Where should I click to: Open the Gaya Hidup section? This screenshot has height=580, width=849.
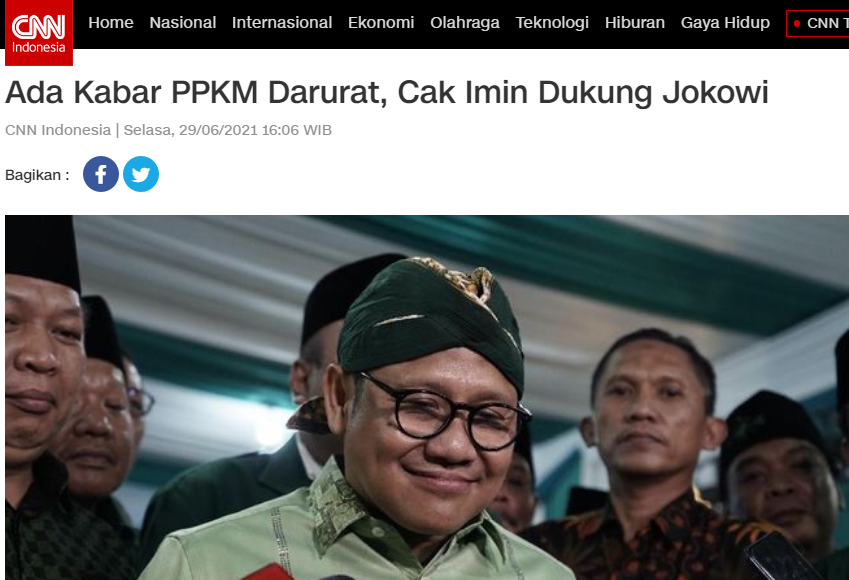click(x=725, y=23)
